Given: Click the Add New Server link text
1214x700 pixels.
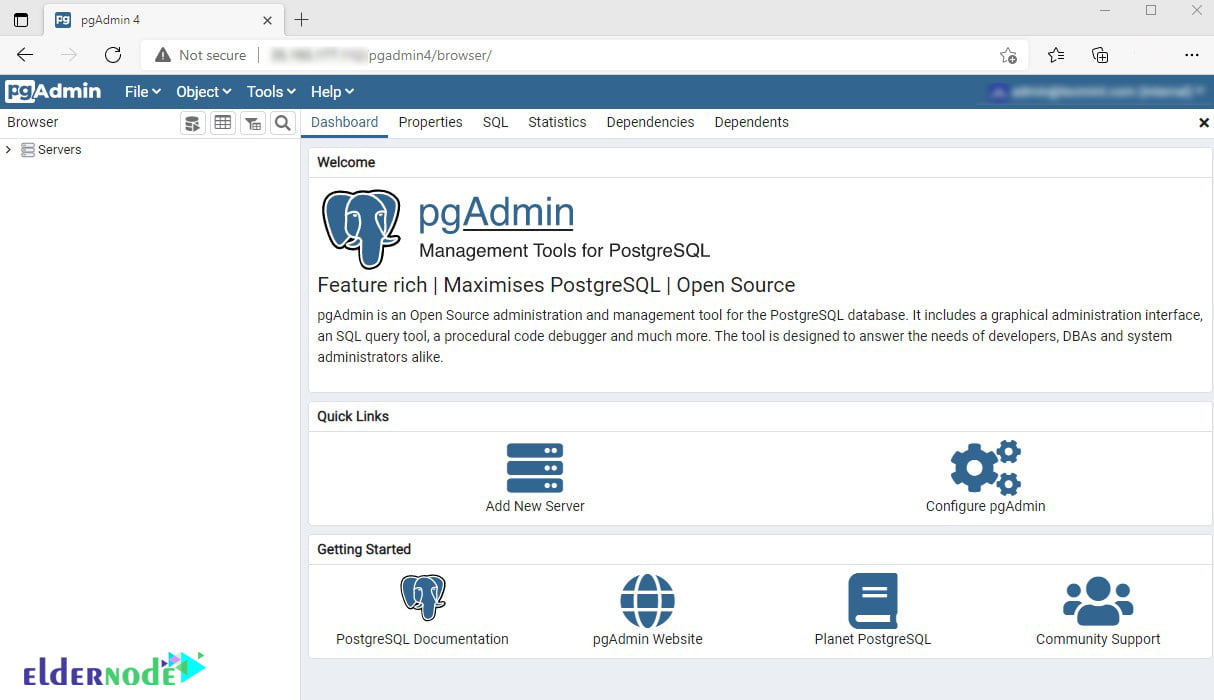Looking at the screenshot, I should point(535,506).
